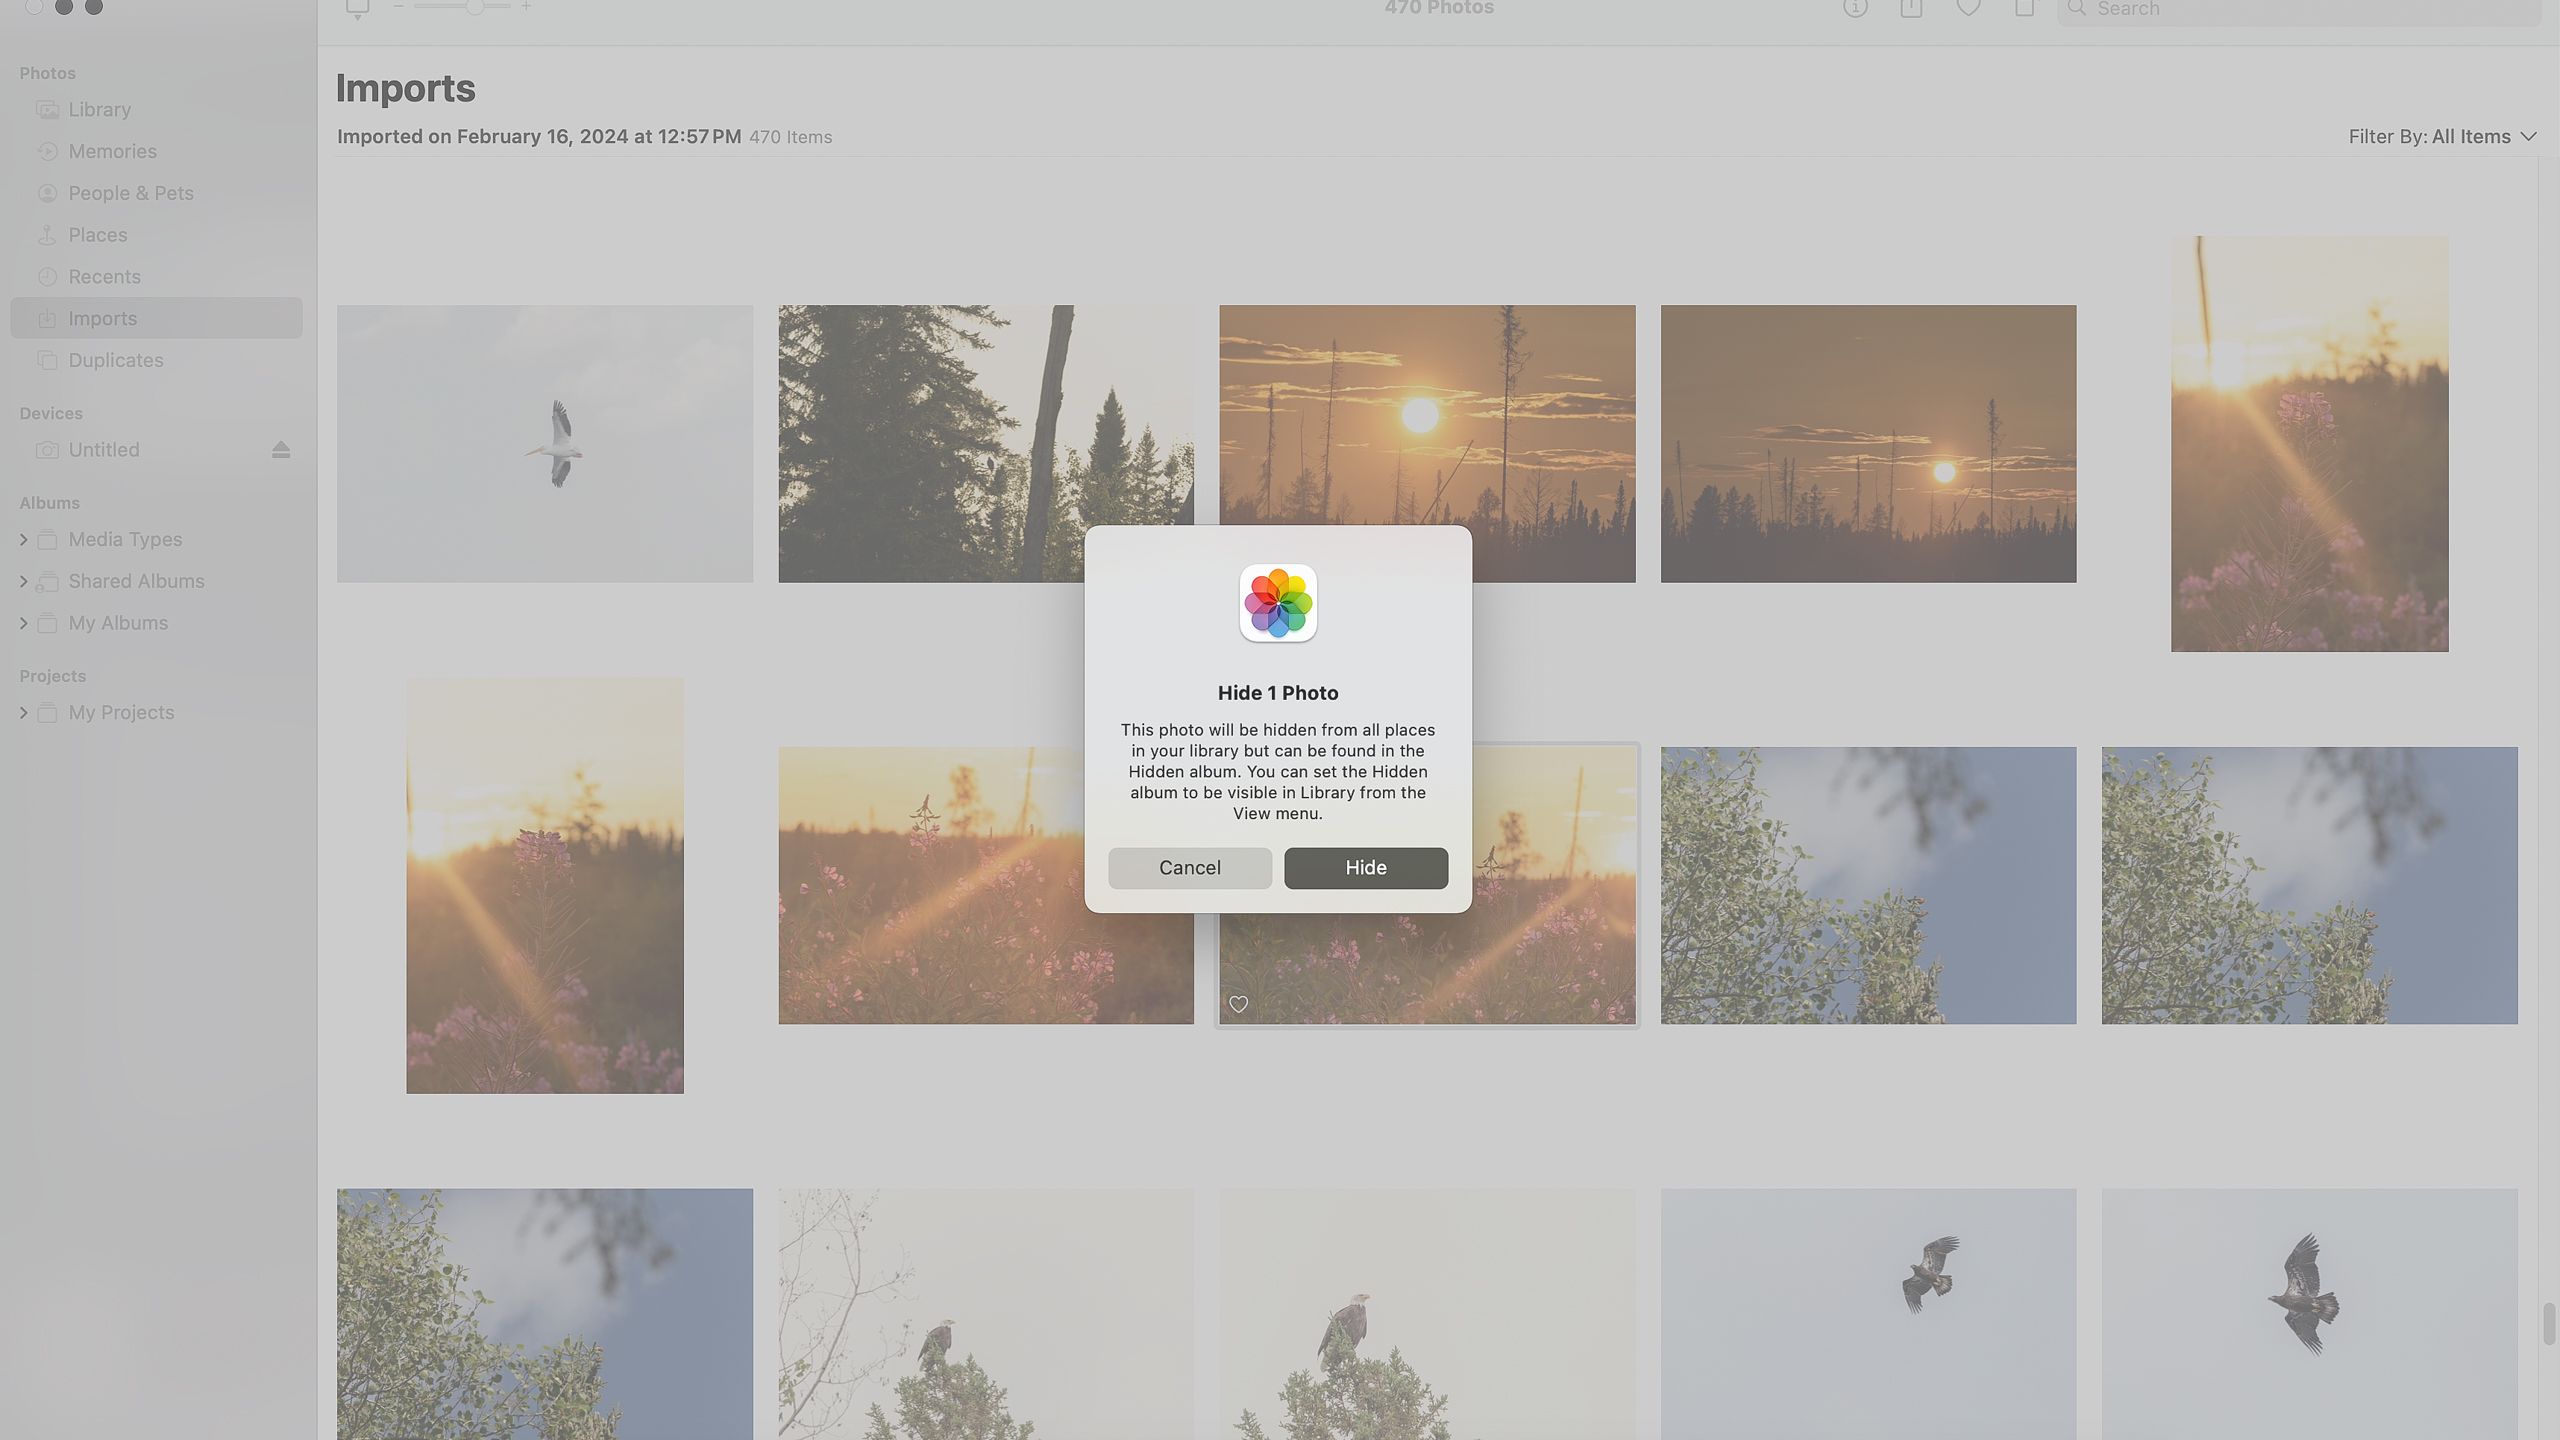Screen dimensions: 2560x1440
Task: Open People & Pets in sidebar
Action: [130, 193]
